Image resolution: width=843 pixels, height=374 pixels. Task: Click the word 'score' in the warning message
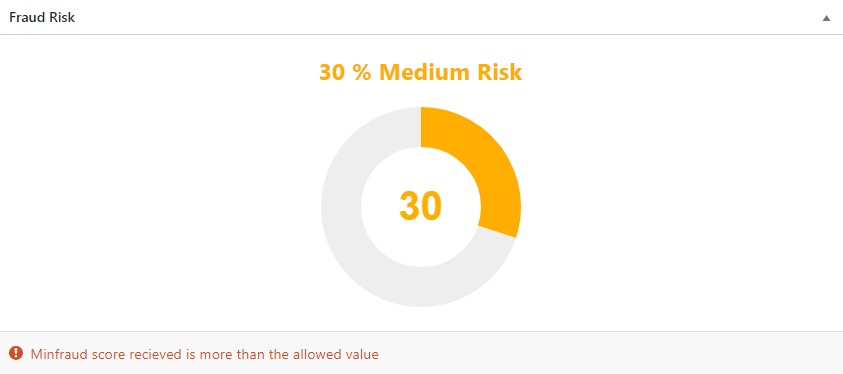pyautogui.click(x=98, y=355)
